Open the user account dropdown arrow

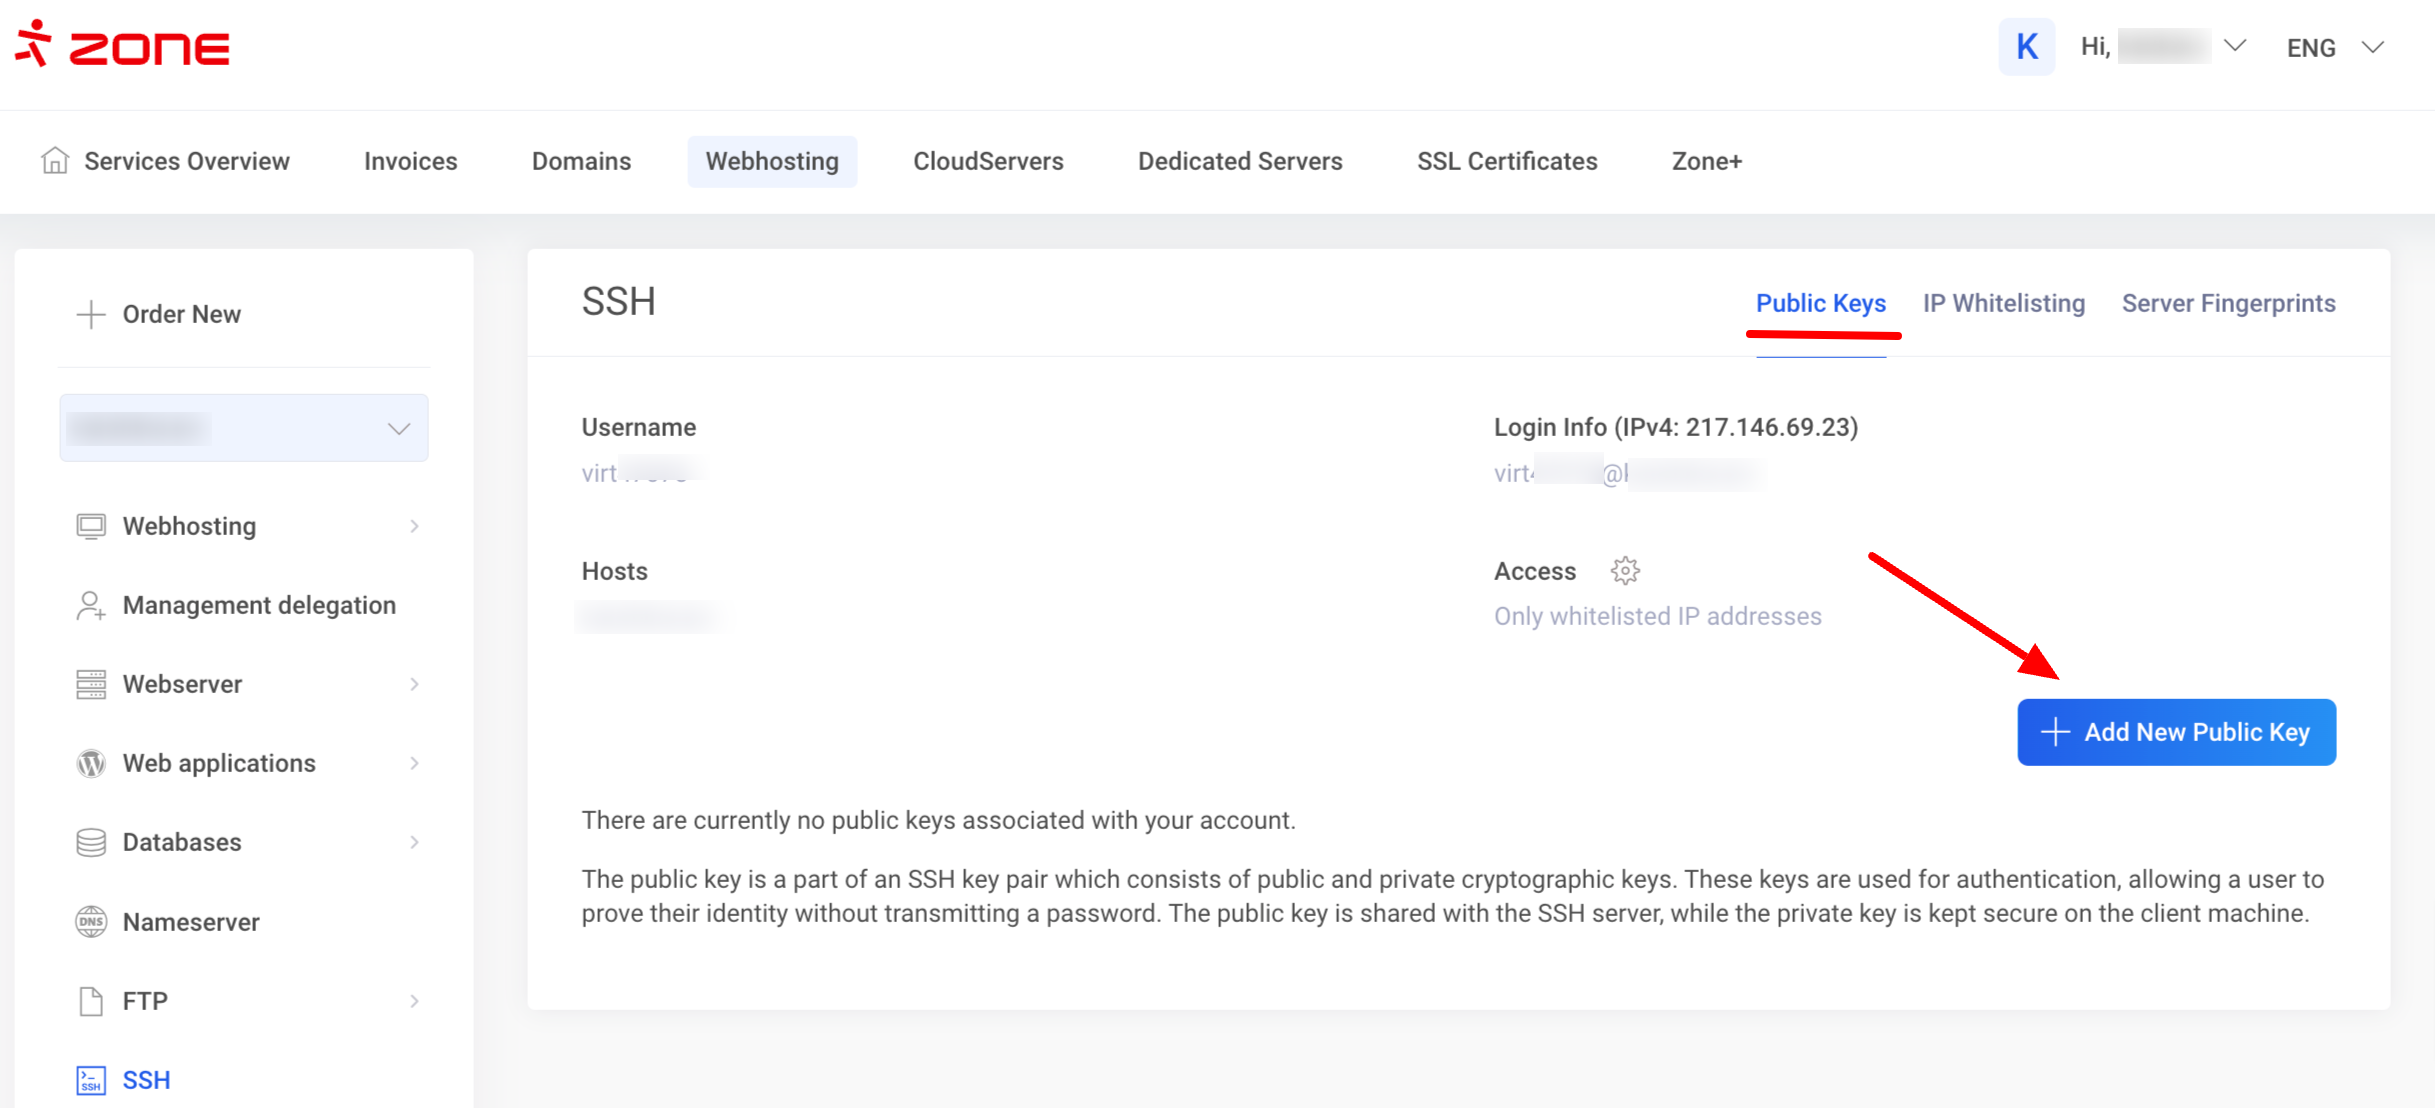[2234, 46]
